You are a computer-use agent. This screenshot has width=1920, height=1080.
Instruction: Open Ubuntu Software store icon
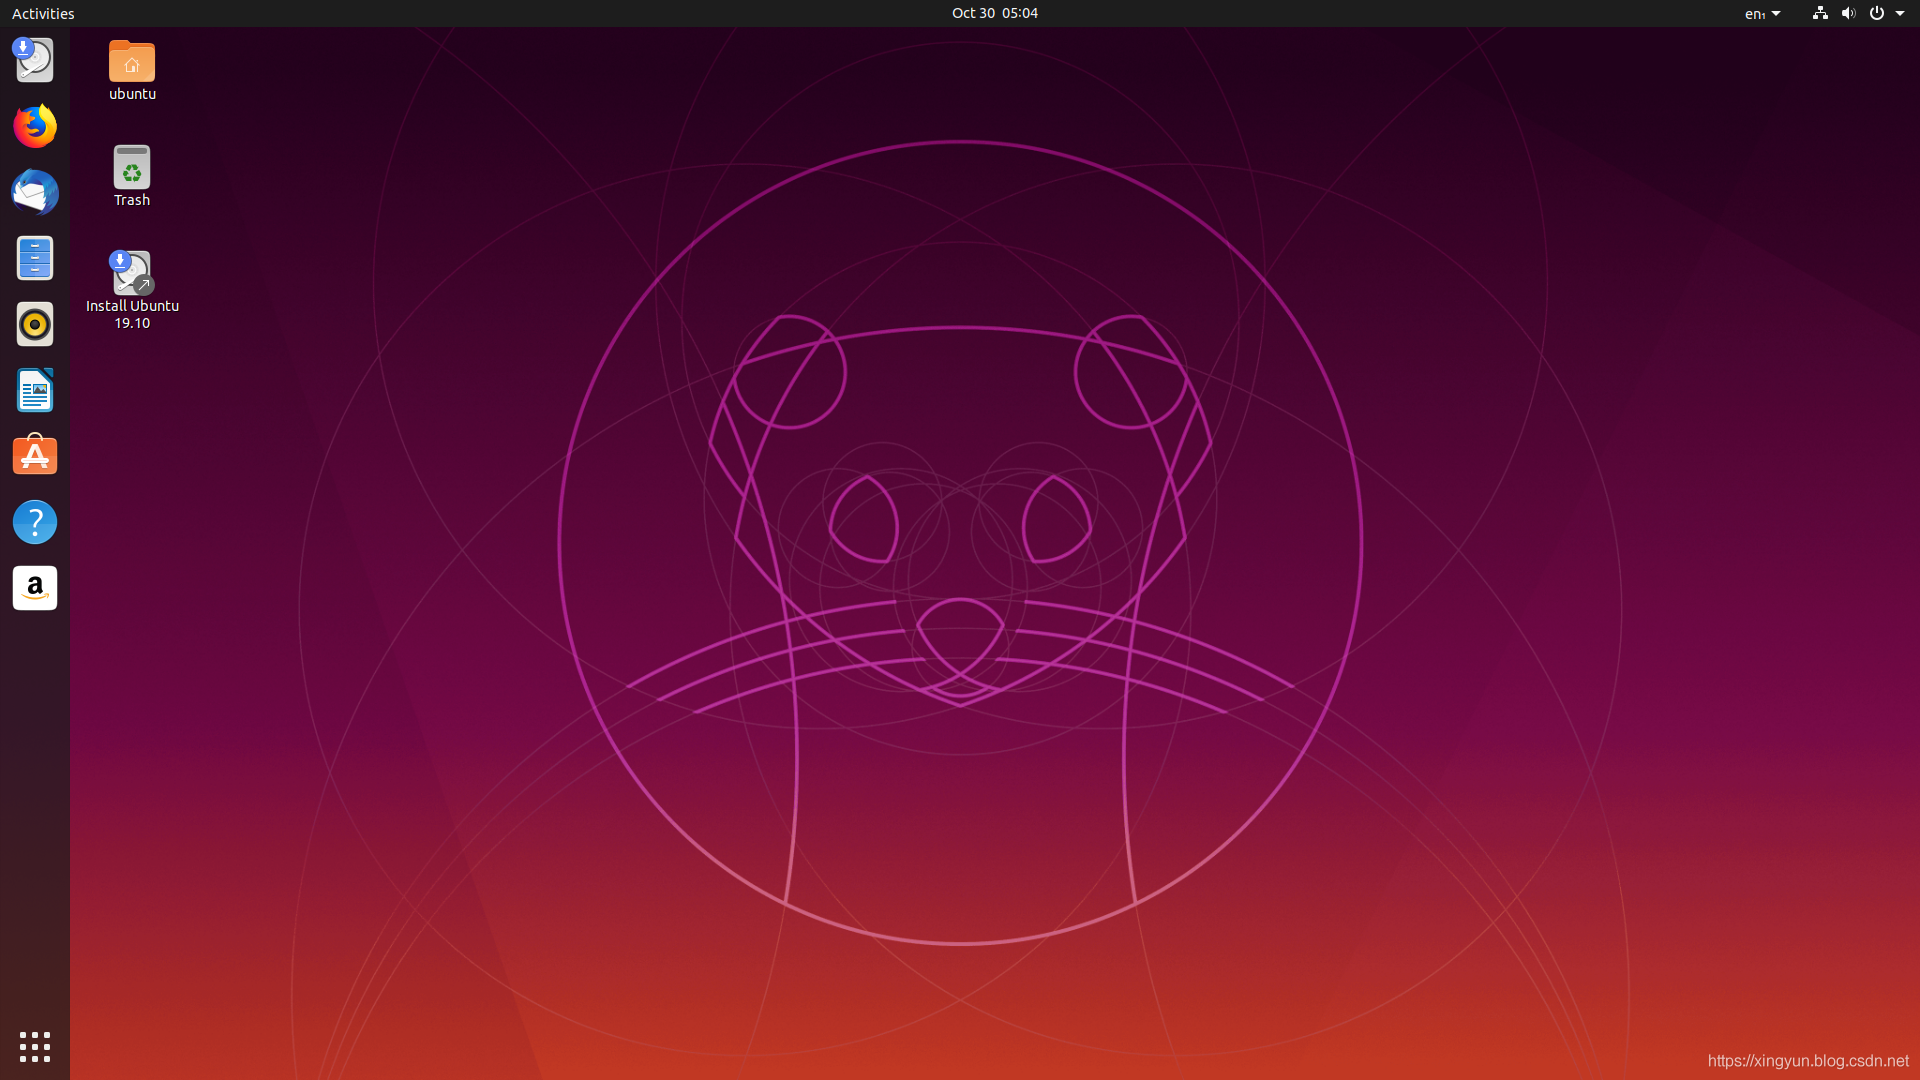35,456
